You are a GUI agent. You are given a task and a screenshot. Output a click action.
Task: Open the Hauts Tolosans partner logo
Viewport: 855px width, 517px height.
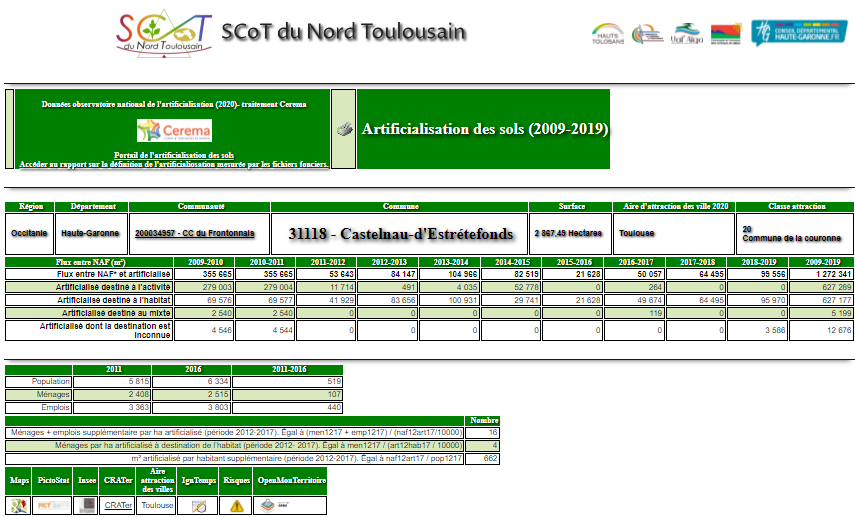click(607, 34)
